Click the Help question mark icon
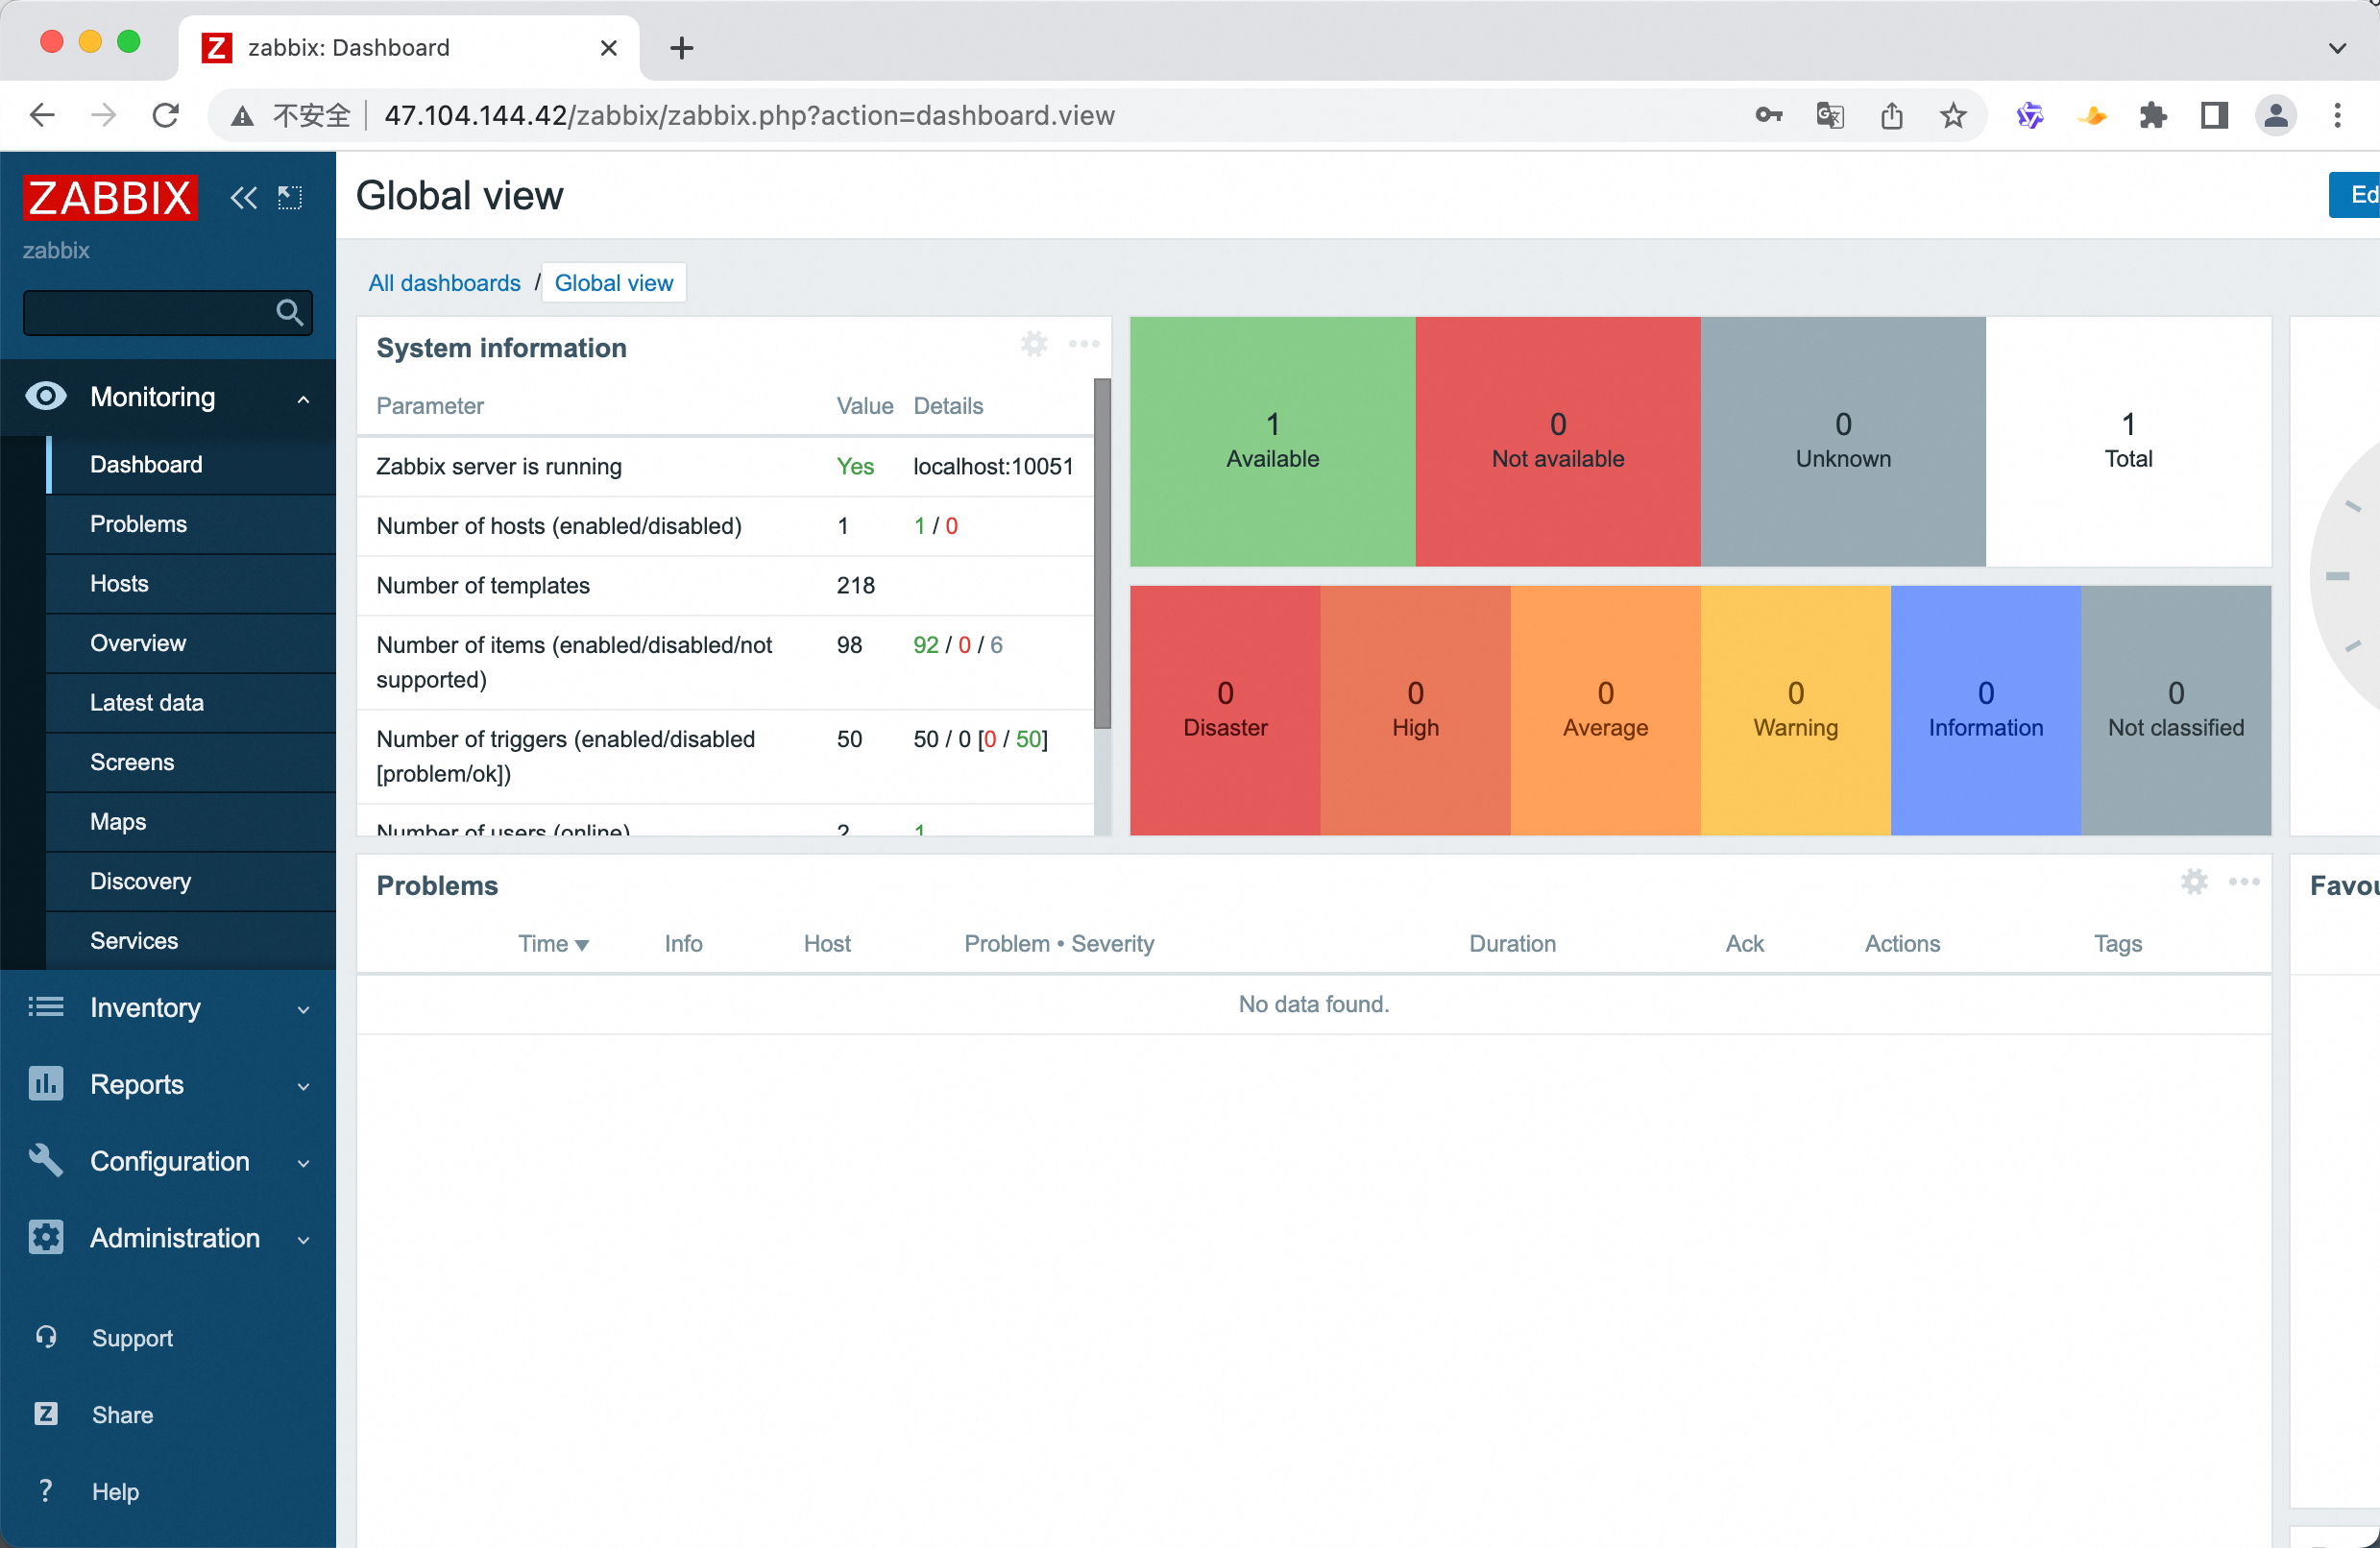The image size is (2380, 1548). pyautogui.click(x=46, y=1490)
